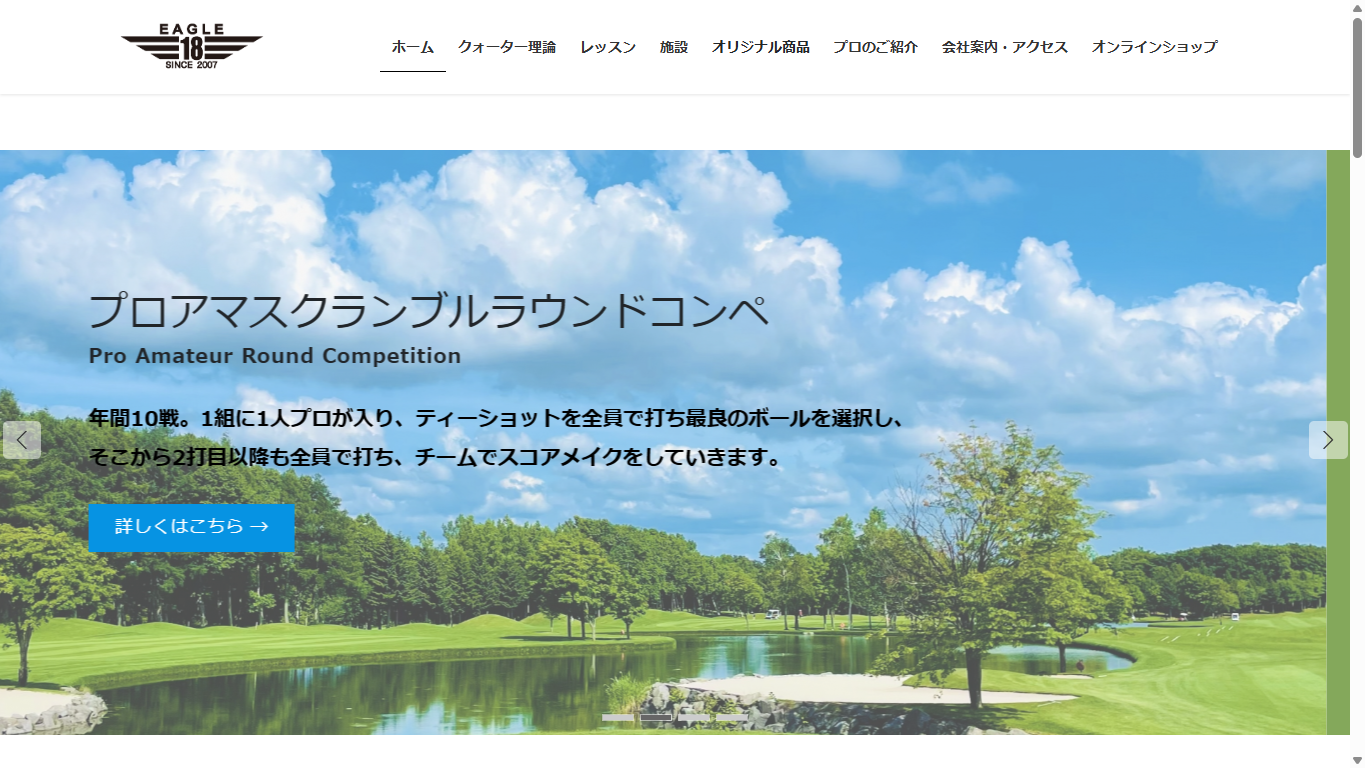Open the ホーム menu item
This screenshot has height=768, width=1365.
(413, 47)
